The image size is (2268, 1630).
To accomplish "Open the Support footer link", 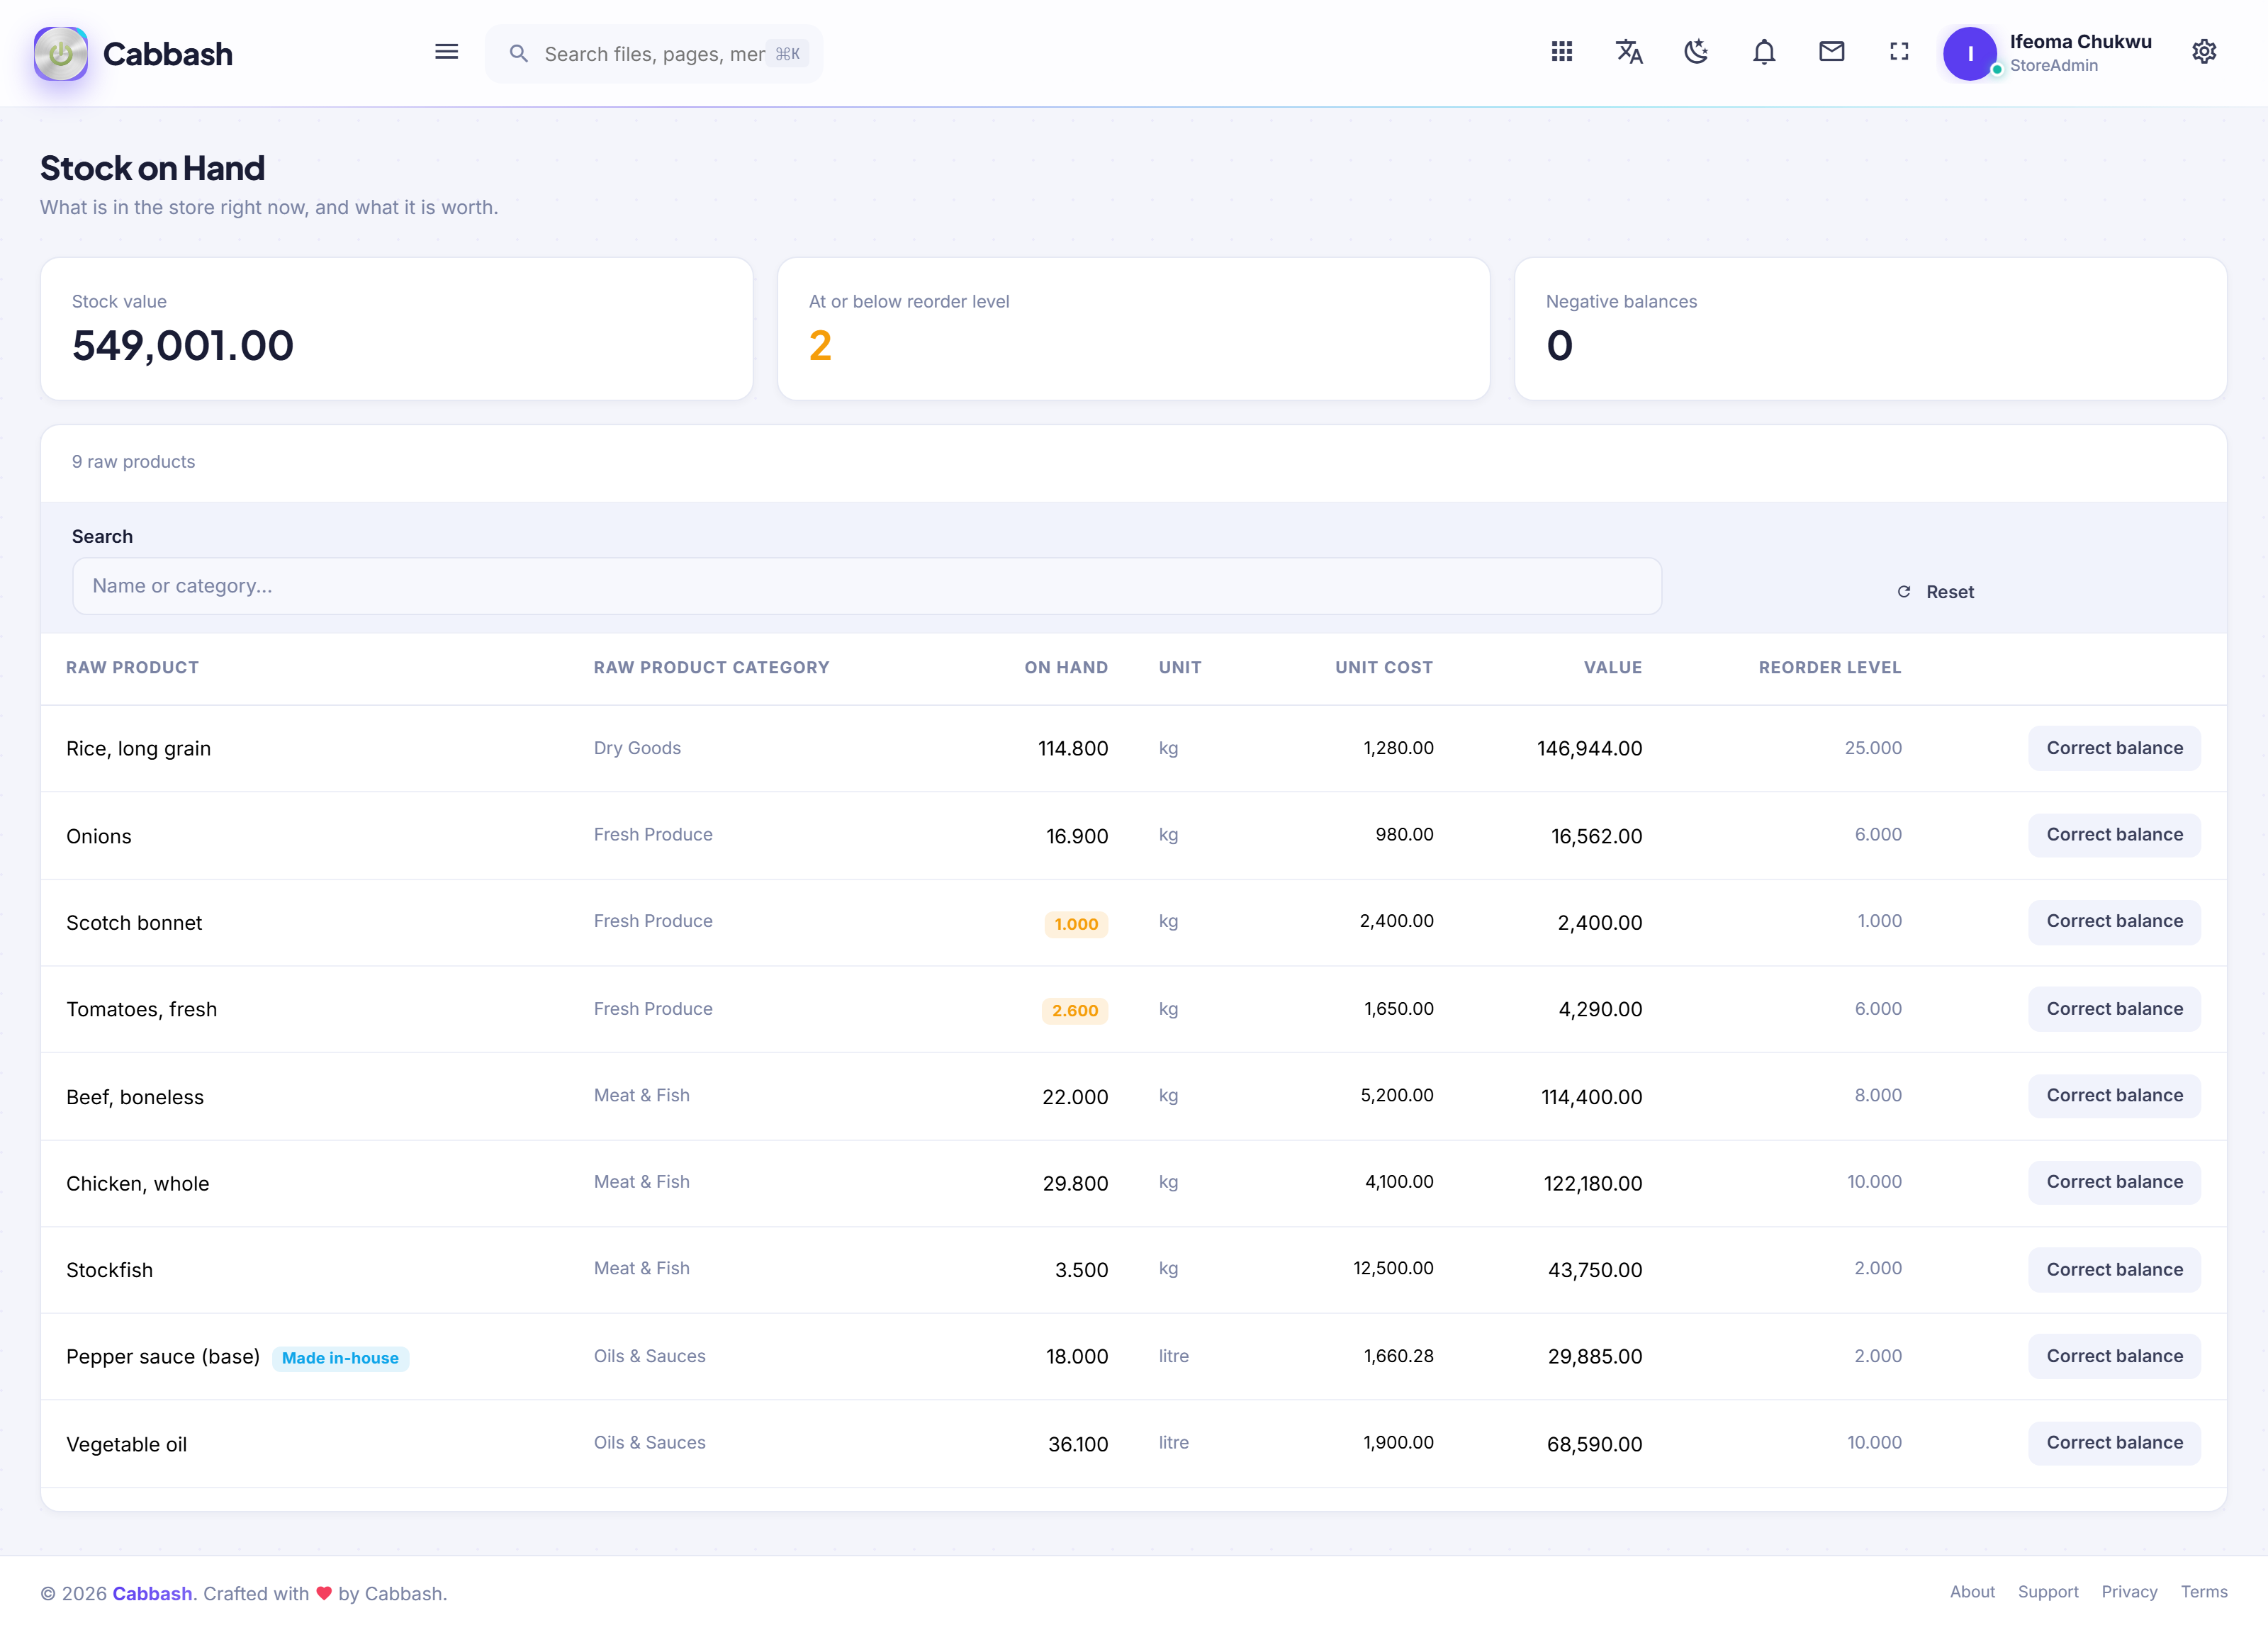I will coord(2047,1592).
